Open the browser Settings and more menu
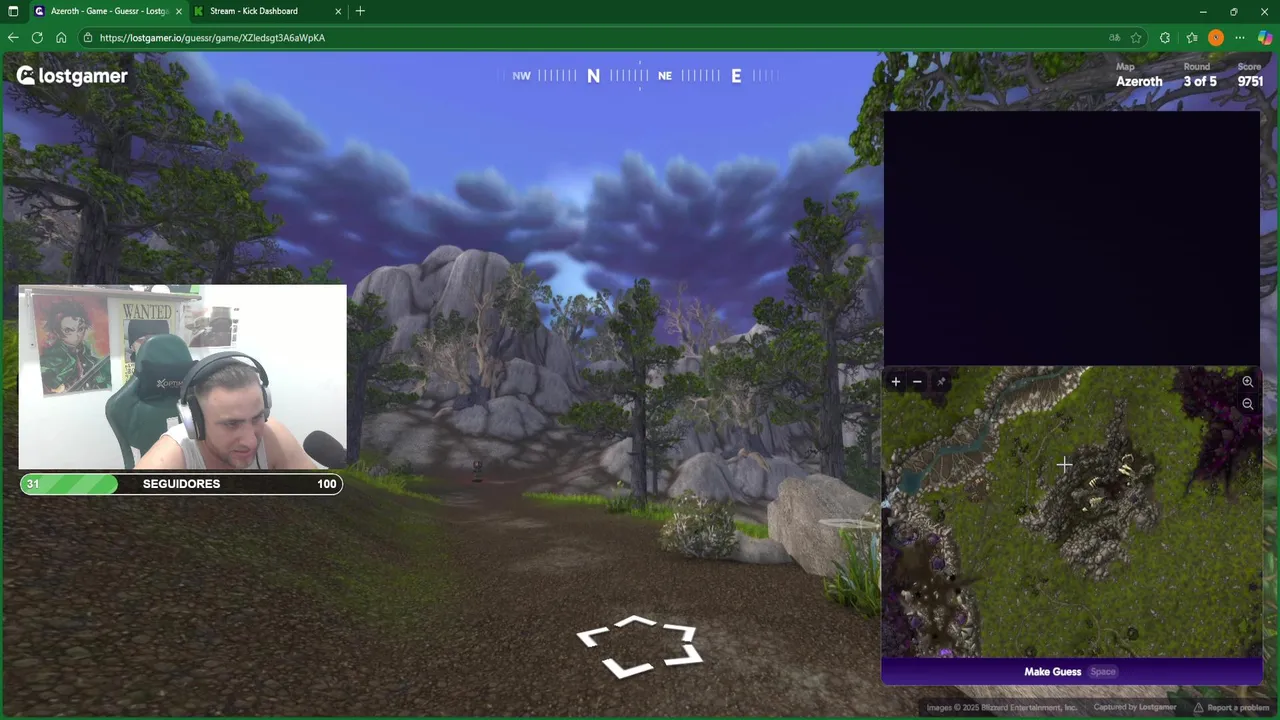The width and height of the screenshot is (1280, 720). (1240, 38)
